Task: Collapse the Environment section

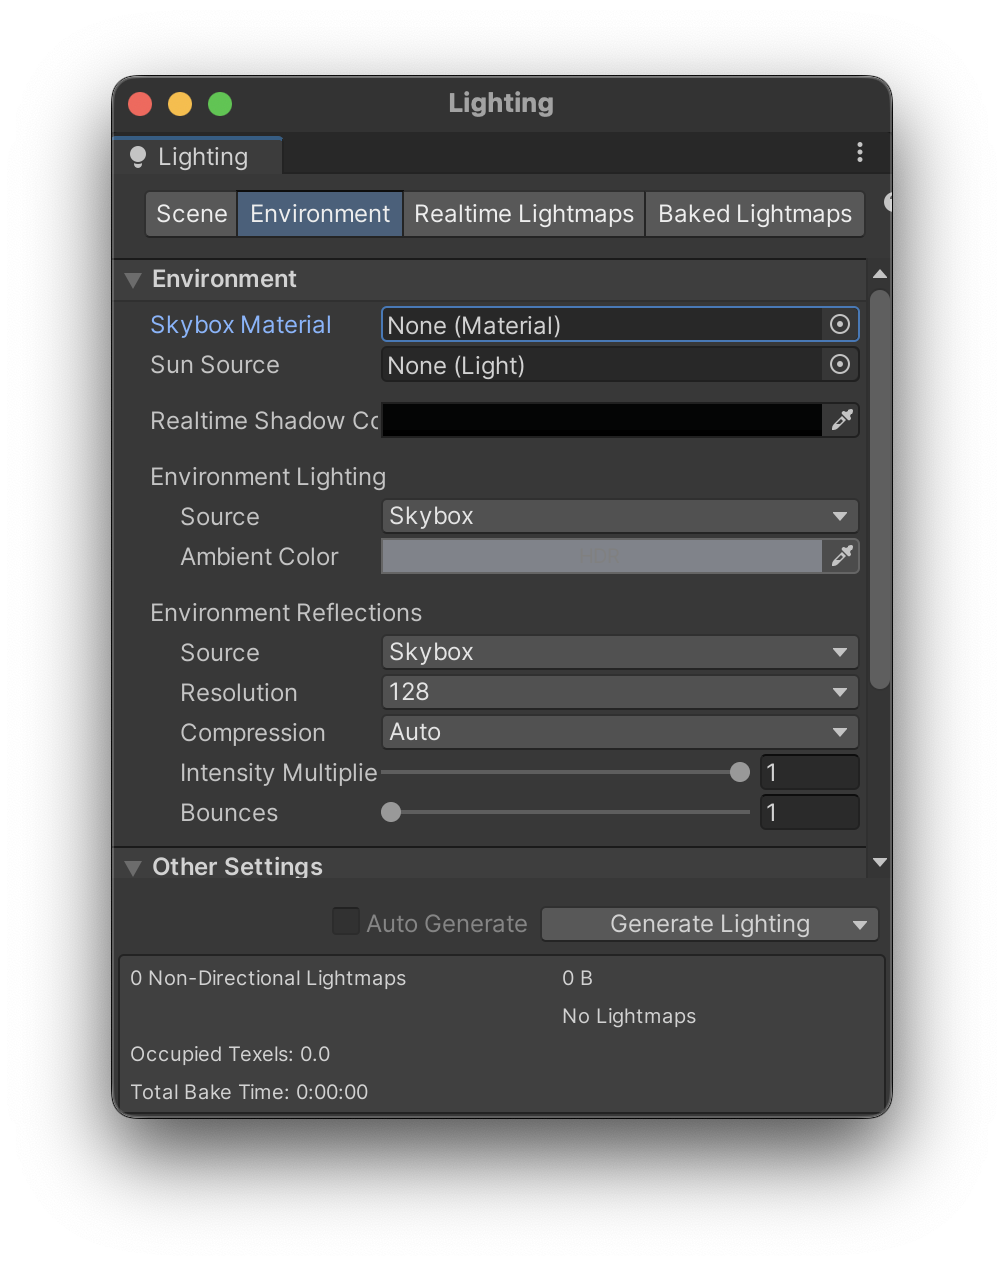Action: [x=132, y=280]
